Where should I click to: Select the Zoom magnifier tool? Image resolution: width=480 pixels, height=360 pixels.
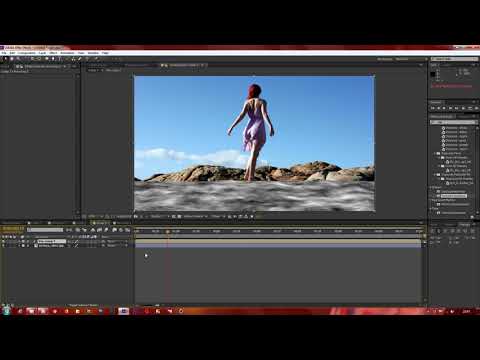[18, 59]
